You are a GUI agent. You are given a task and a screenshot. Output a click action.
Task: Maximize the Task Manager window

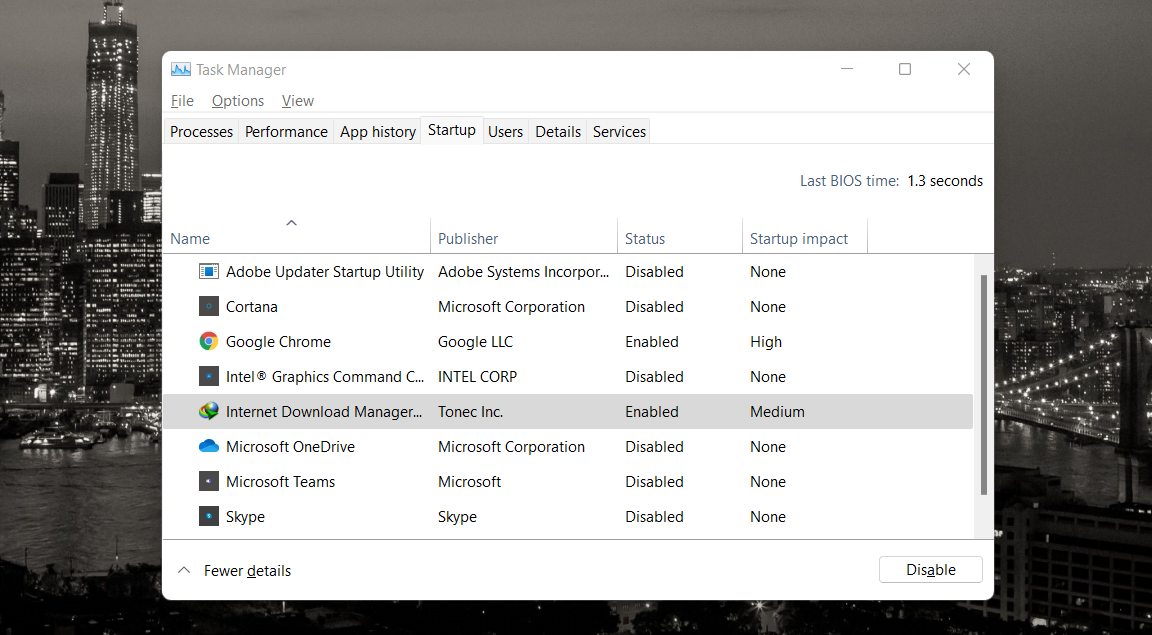pyautogui.click(x=905, y=69)
